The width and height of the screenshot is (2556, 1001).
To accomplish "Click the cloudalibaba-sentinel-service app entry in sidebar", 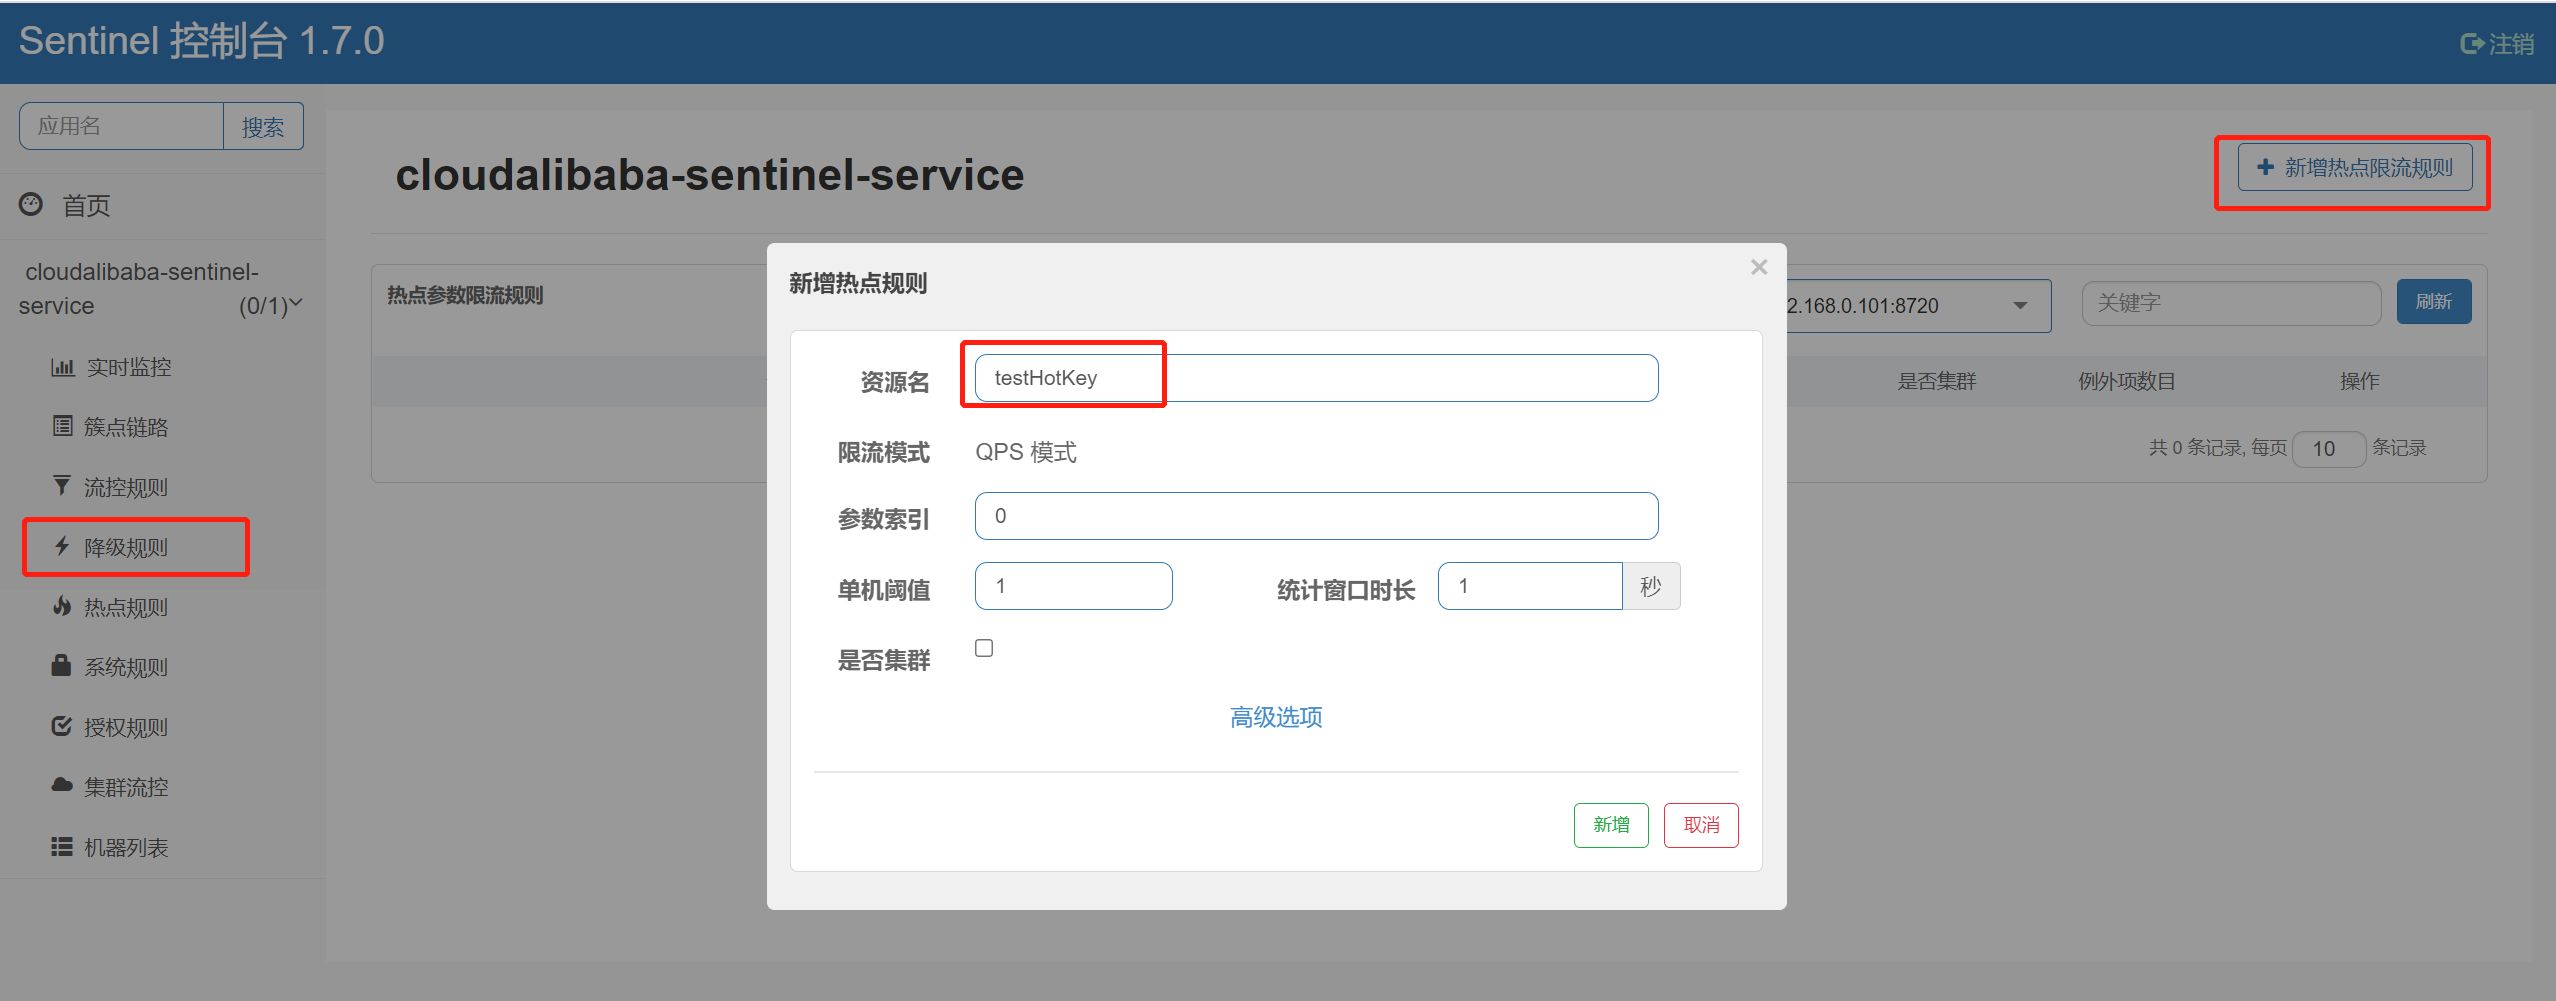I will point(160,288).
